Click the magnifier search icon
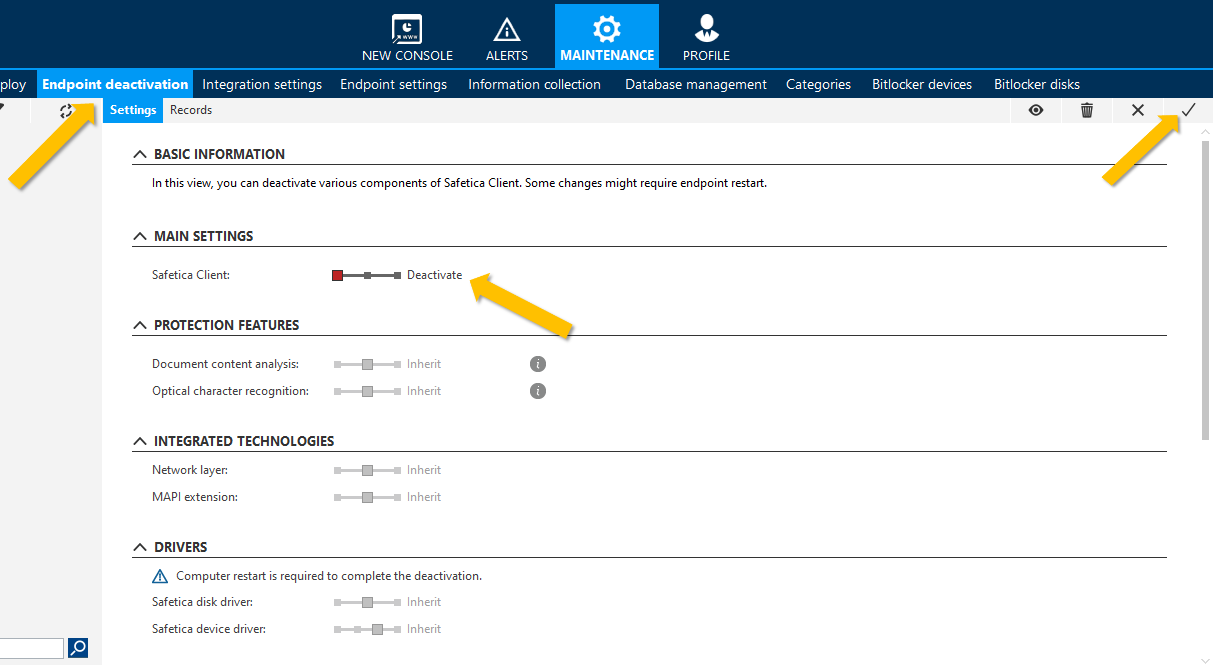Image resolution: width=1213 pixels, height=665 pixels. [78, 648]
